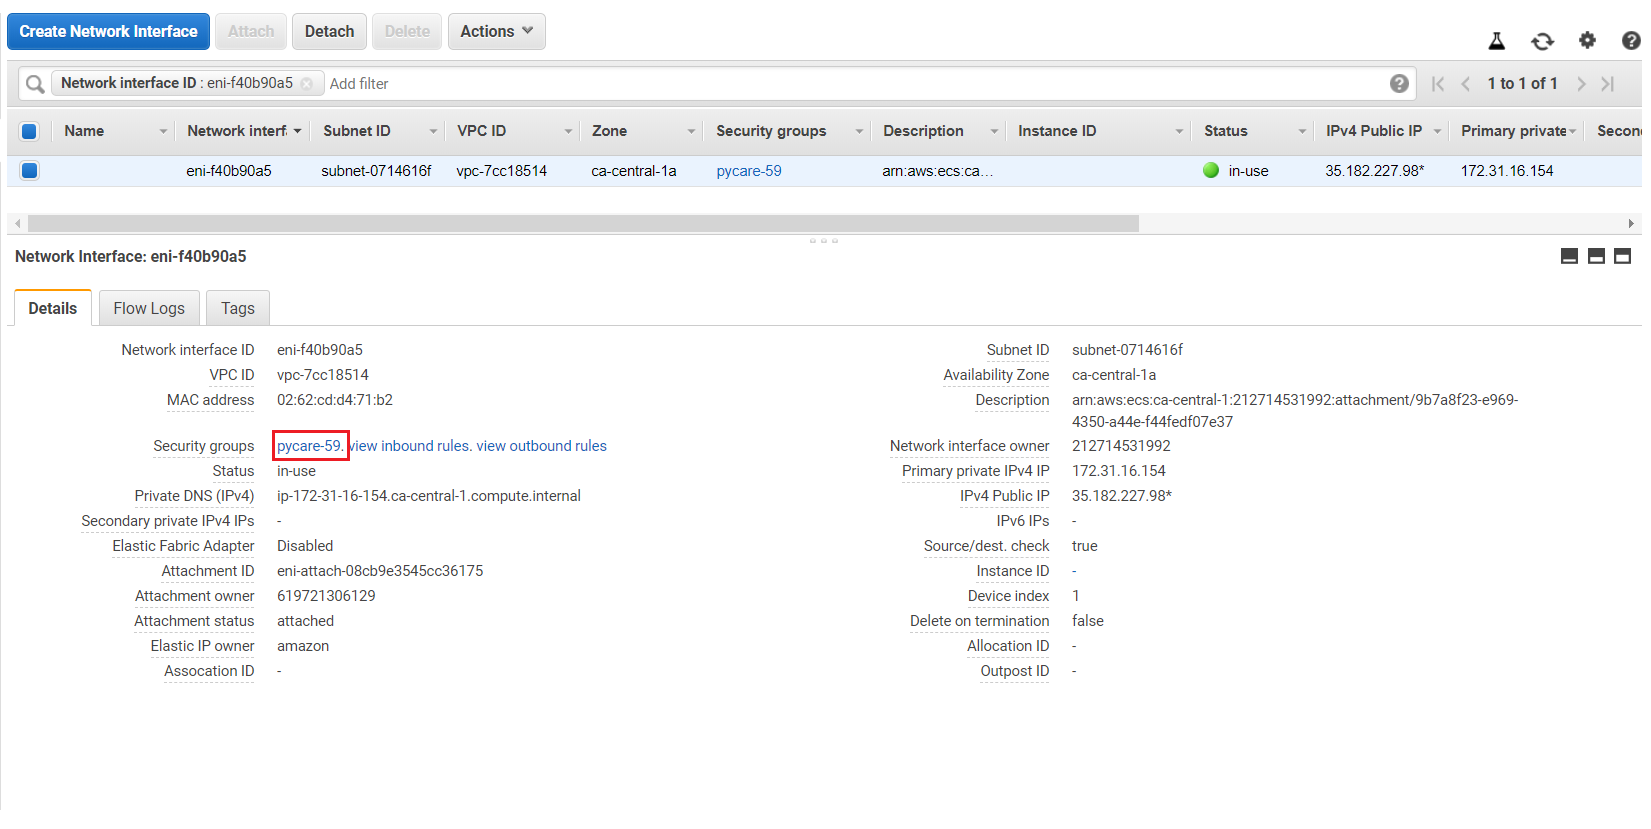Click the help icon in filter bar
The height and width of the screenshot is (829, 1651).
click(1399, 84)
